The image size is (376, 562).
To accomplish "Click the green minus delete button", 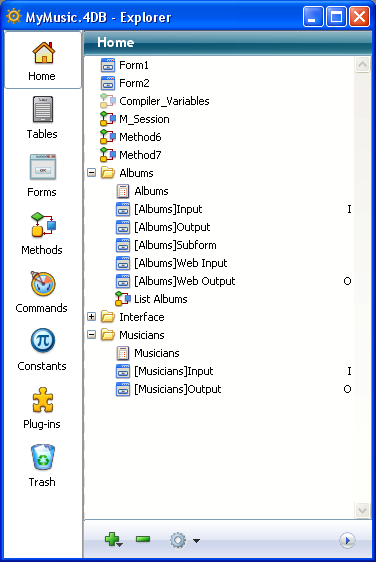I will (x=143, y=539).
